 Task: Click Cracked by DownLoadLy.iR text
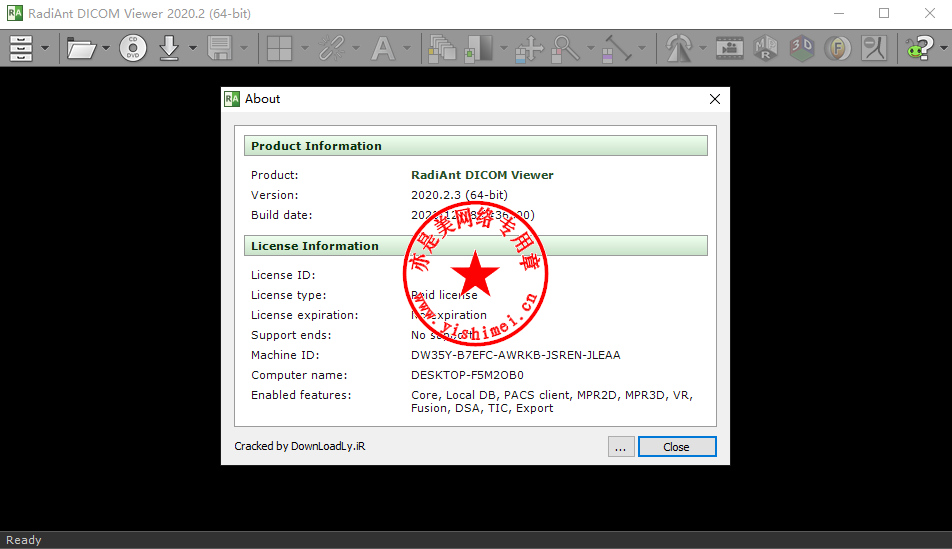(300, 446)
